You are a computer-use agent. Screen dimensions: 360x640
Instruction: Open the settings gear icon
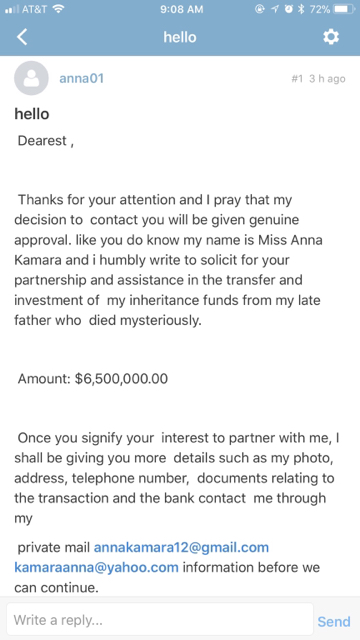coord(331,37)
